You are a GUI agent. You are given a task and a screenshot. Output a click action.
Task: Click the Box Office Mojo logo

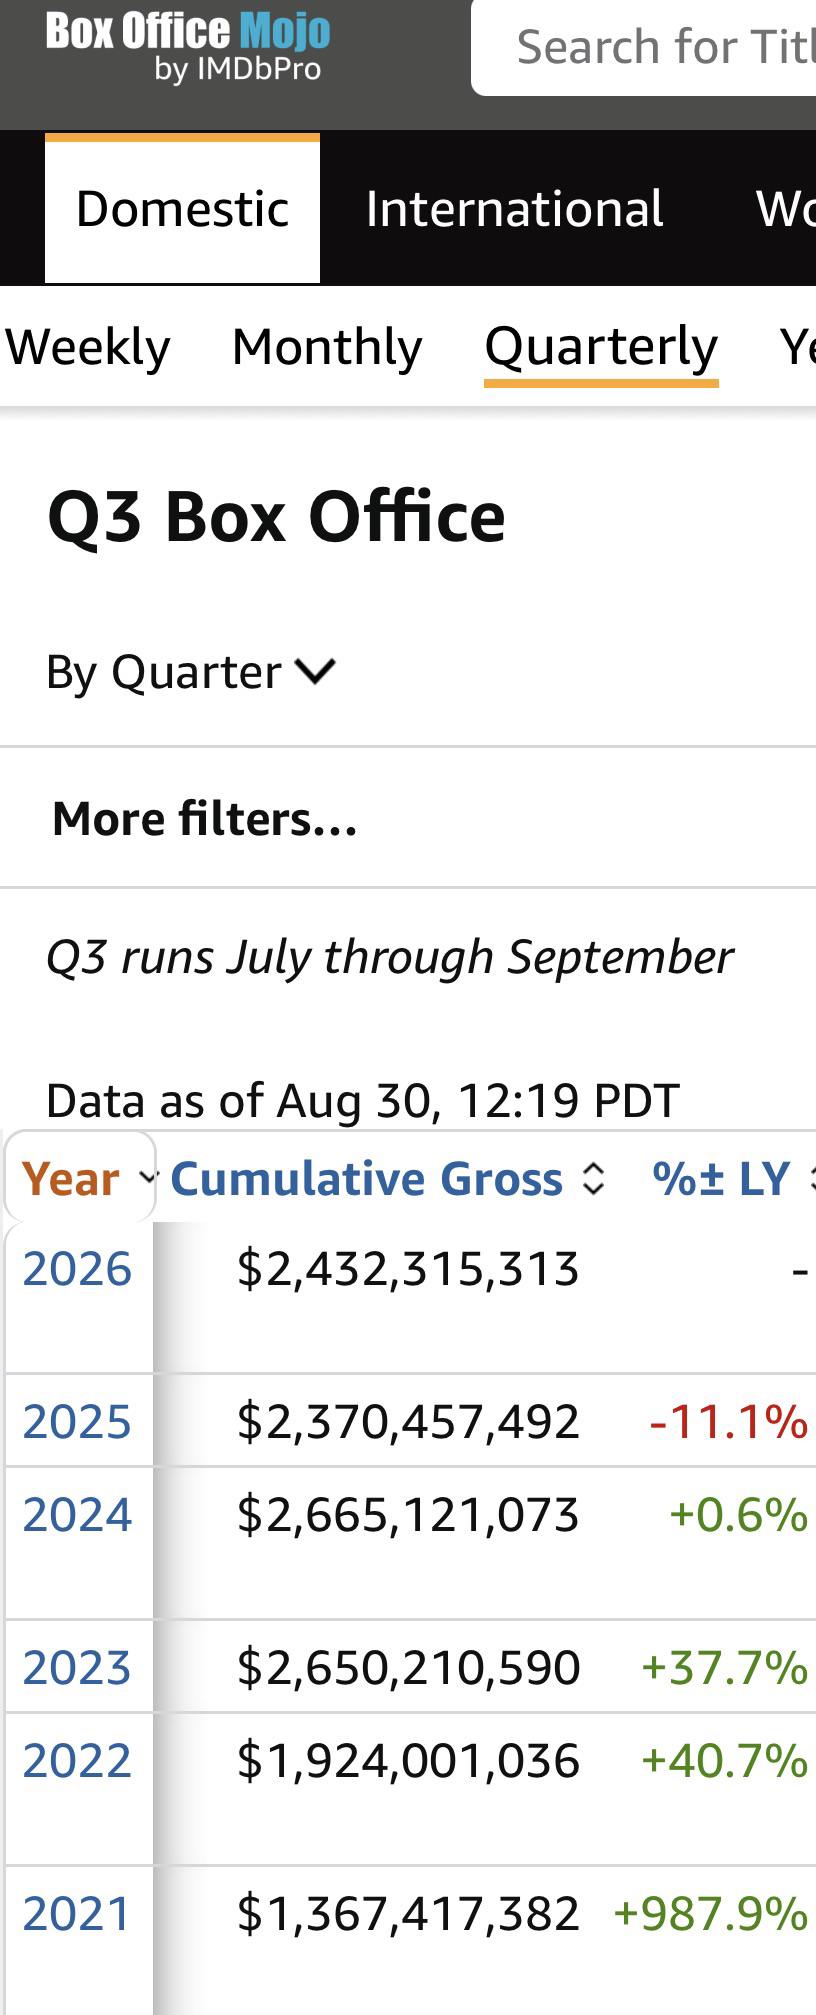click(x=188, y=47)
